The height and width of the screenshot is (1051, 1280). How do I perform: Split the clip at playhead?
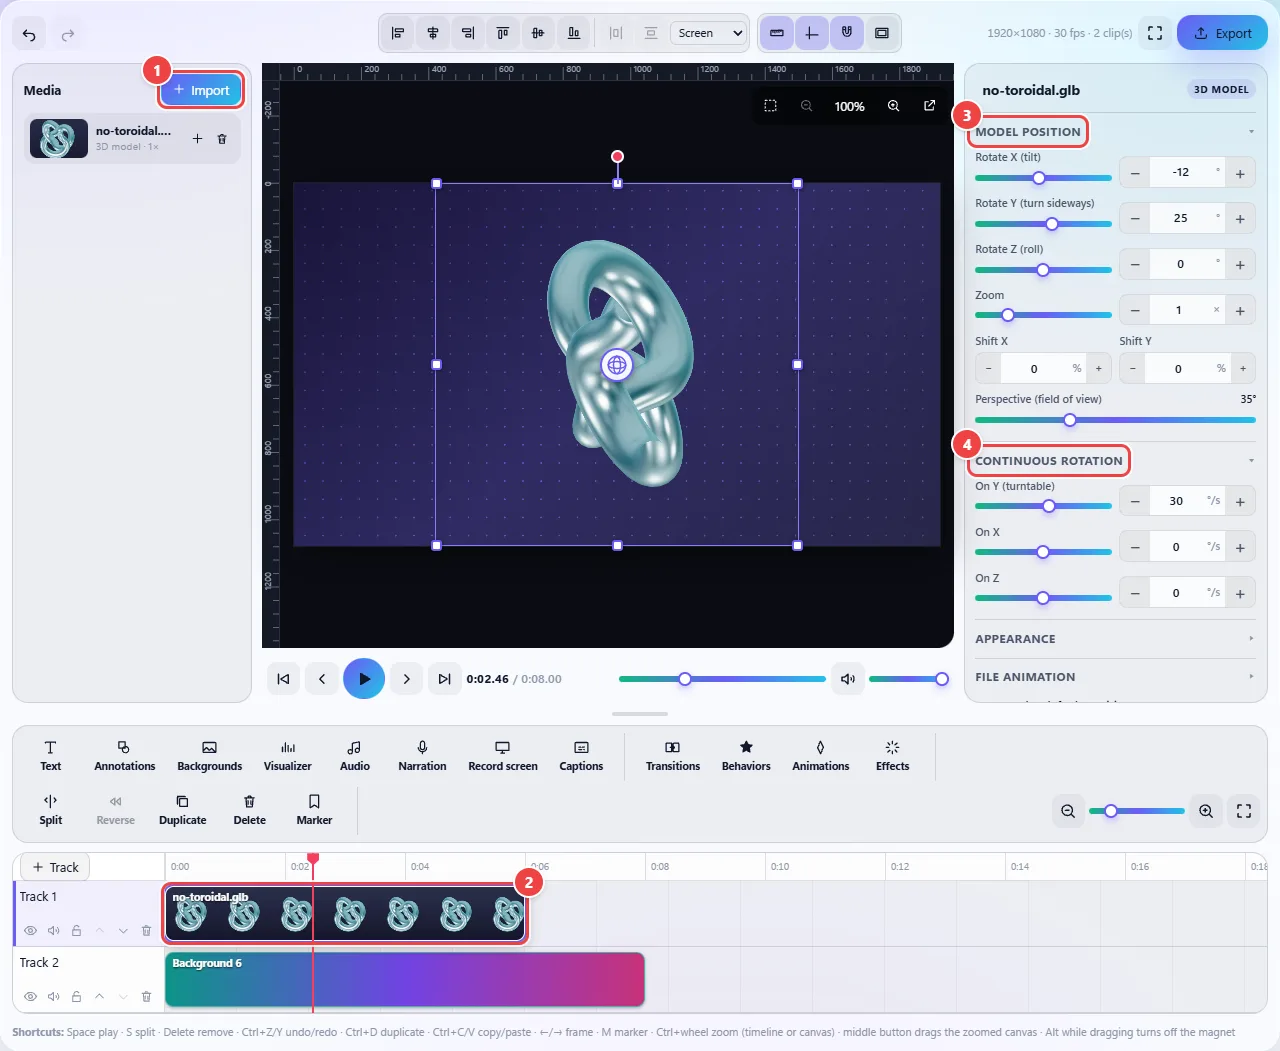click(51, 810)
